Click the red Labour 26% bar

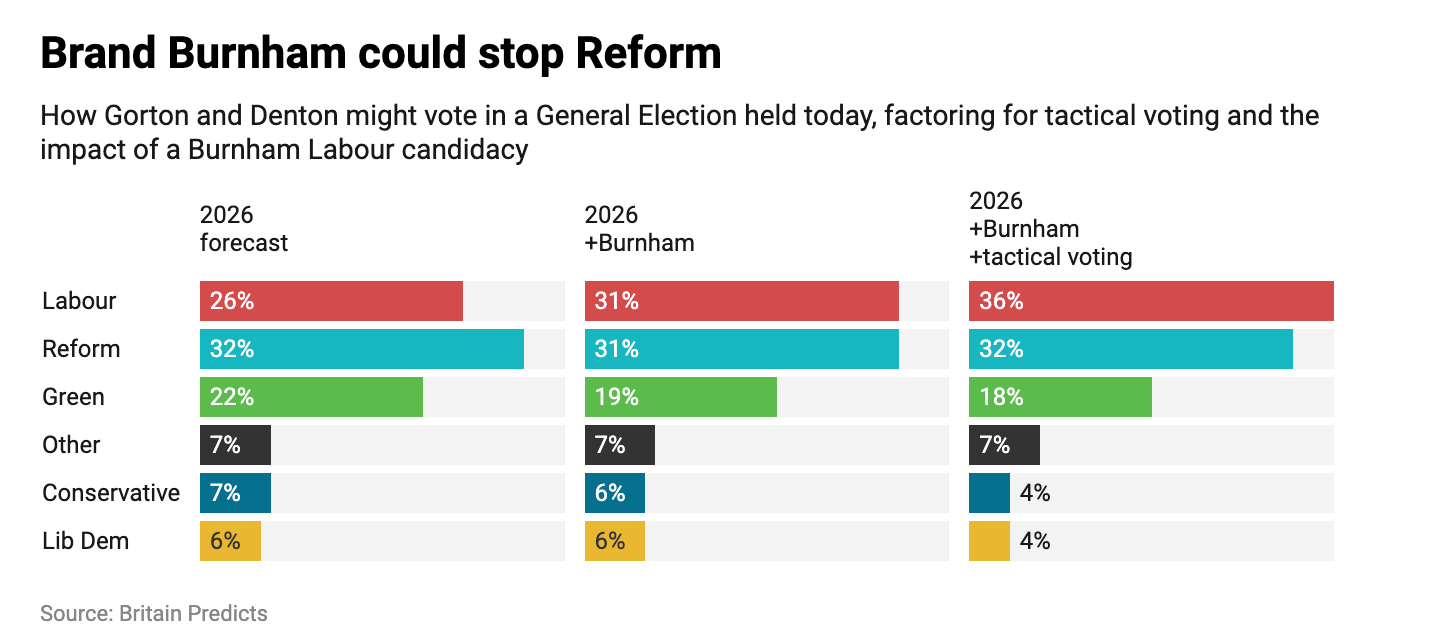(x=331, y=301)
